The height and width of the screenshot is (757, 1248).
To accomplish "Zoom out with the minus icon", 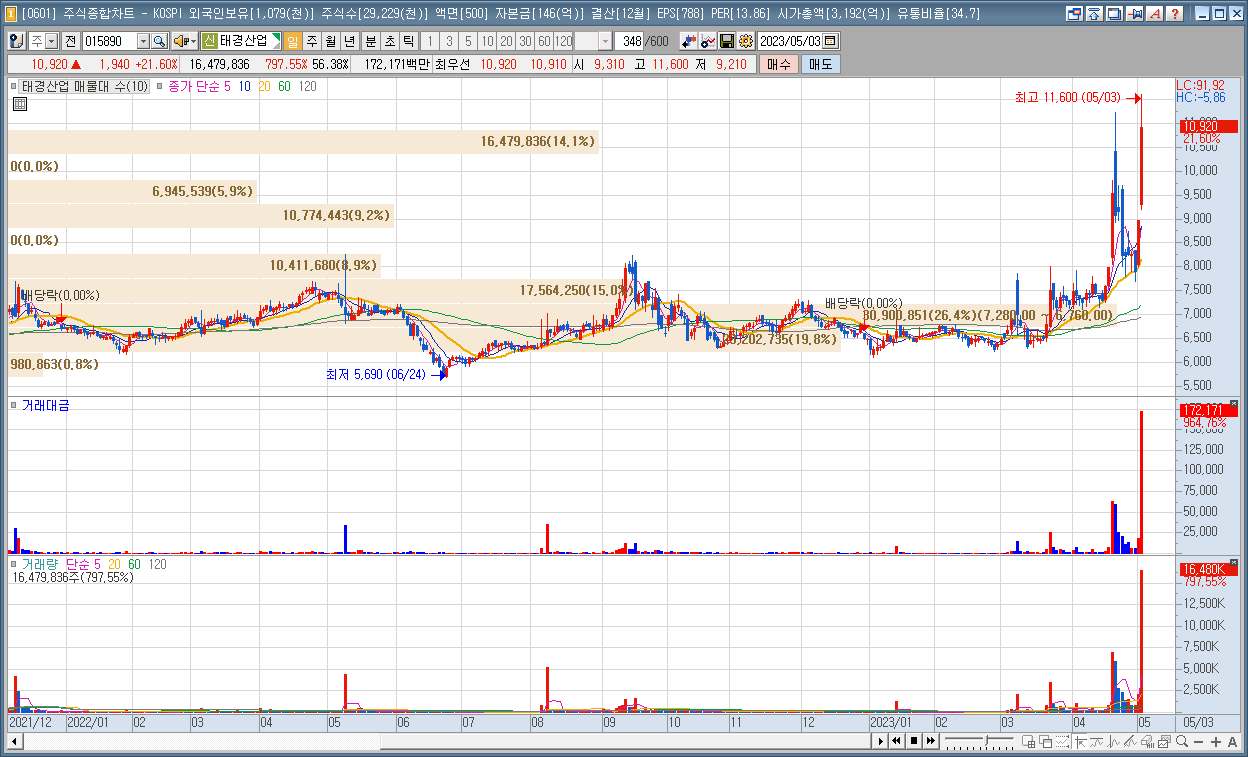I will (1198, 741).
